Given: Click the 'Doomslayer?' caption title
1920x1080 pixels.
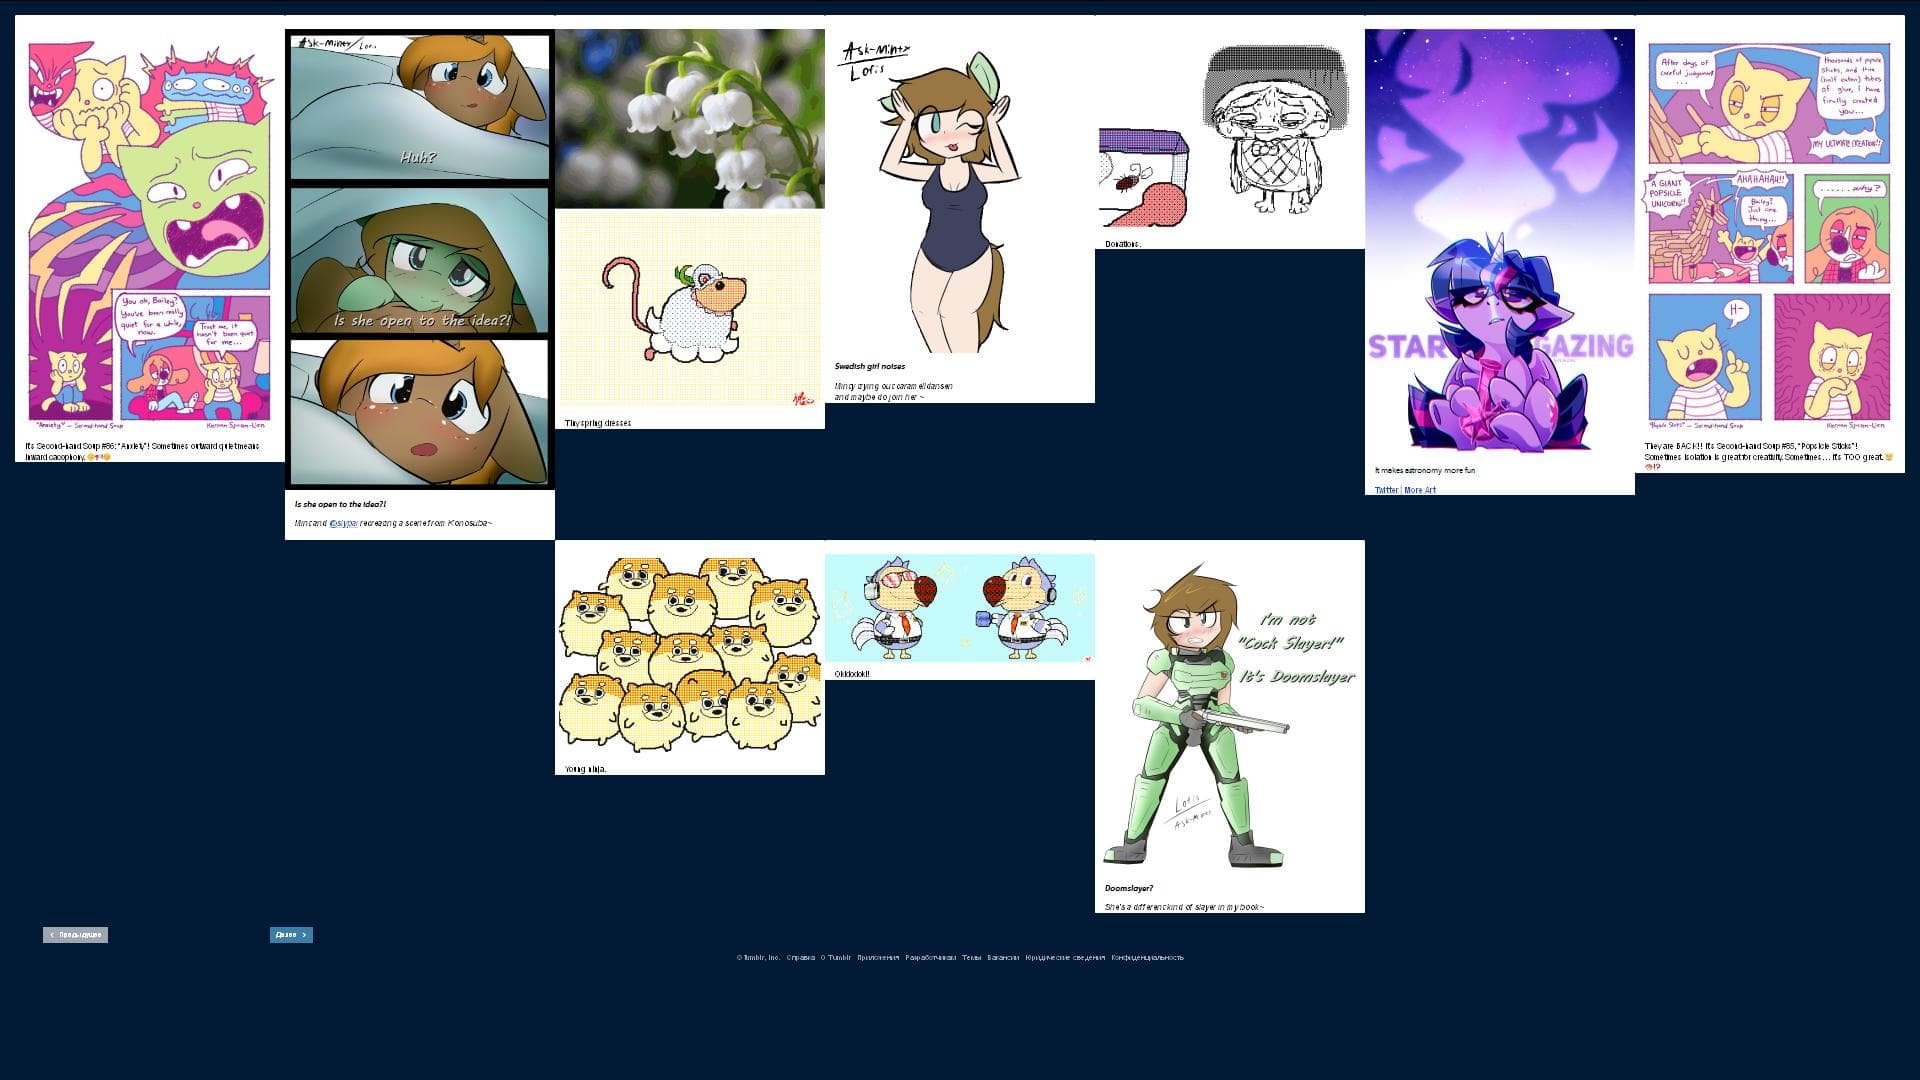Looking at the screenshot, I should point(1129,888).
